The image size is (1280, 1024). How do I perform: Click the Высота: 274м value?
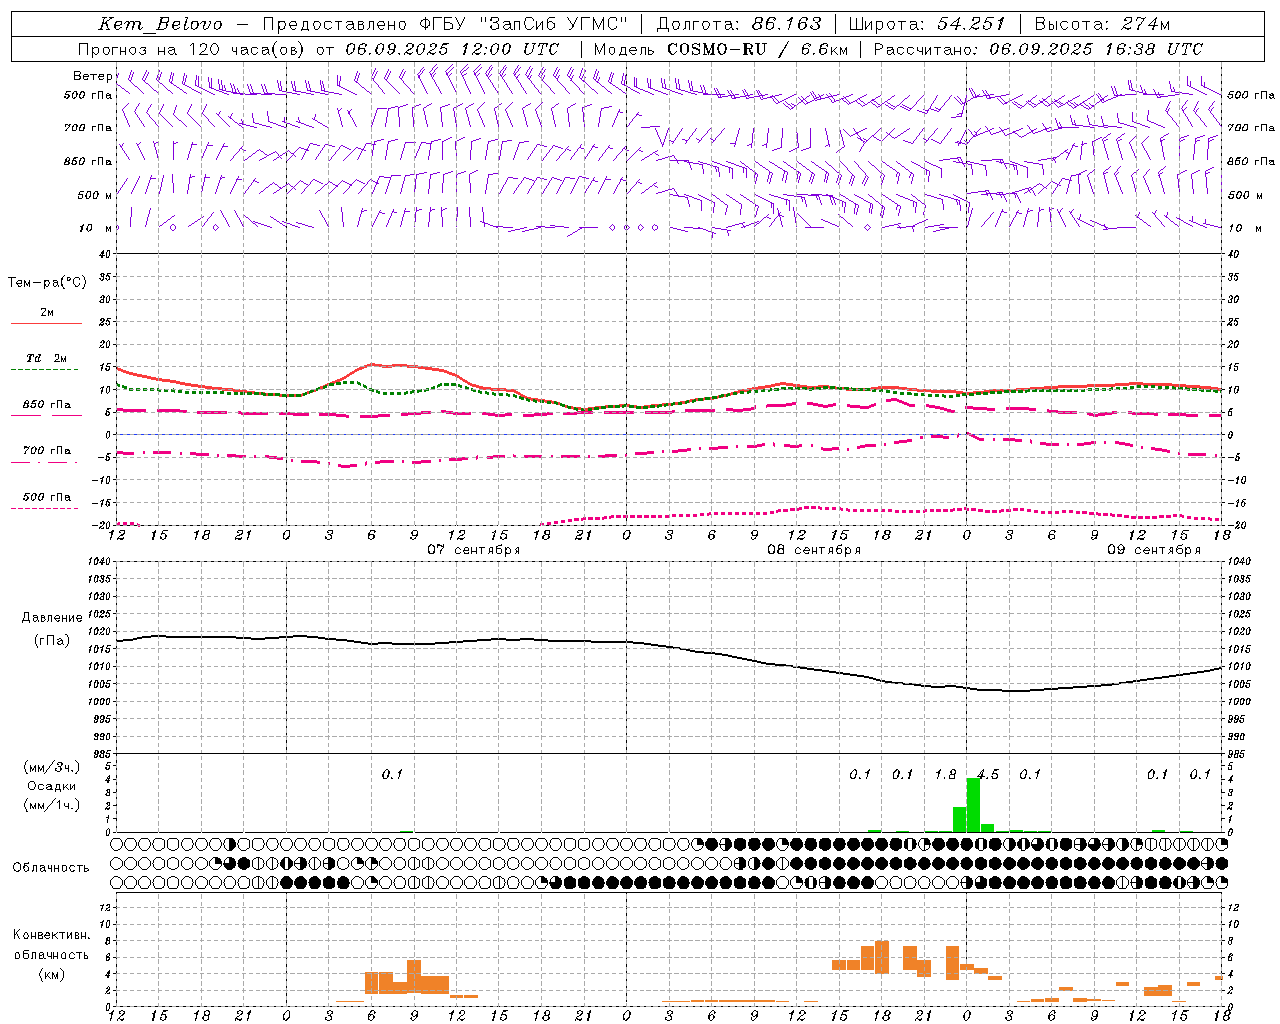[1101, 24]
